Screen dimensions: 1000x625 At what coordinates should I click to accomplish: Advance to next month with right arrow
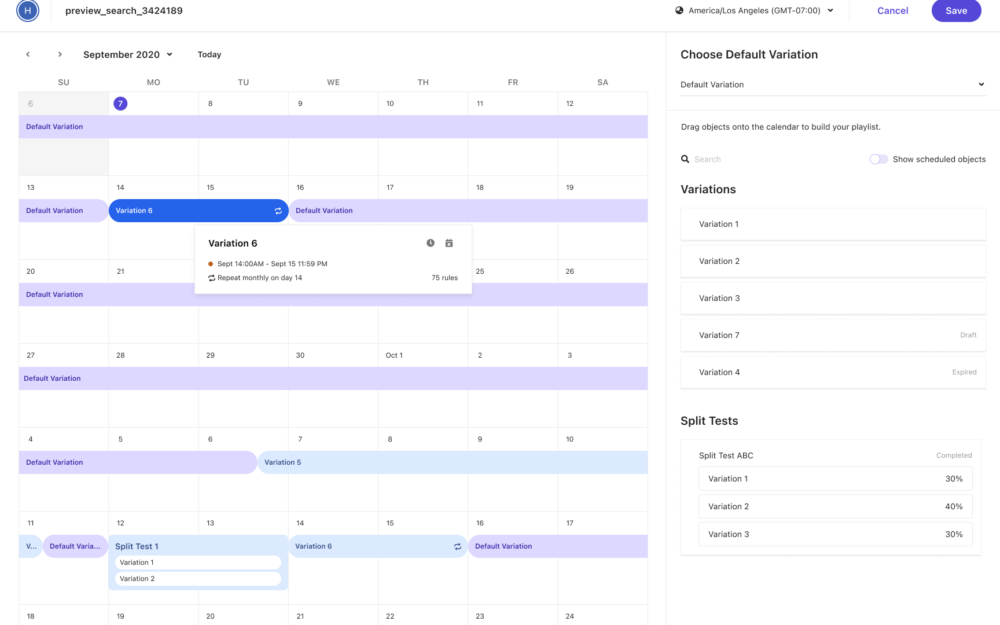[x=60, y=55]
